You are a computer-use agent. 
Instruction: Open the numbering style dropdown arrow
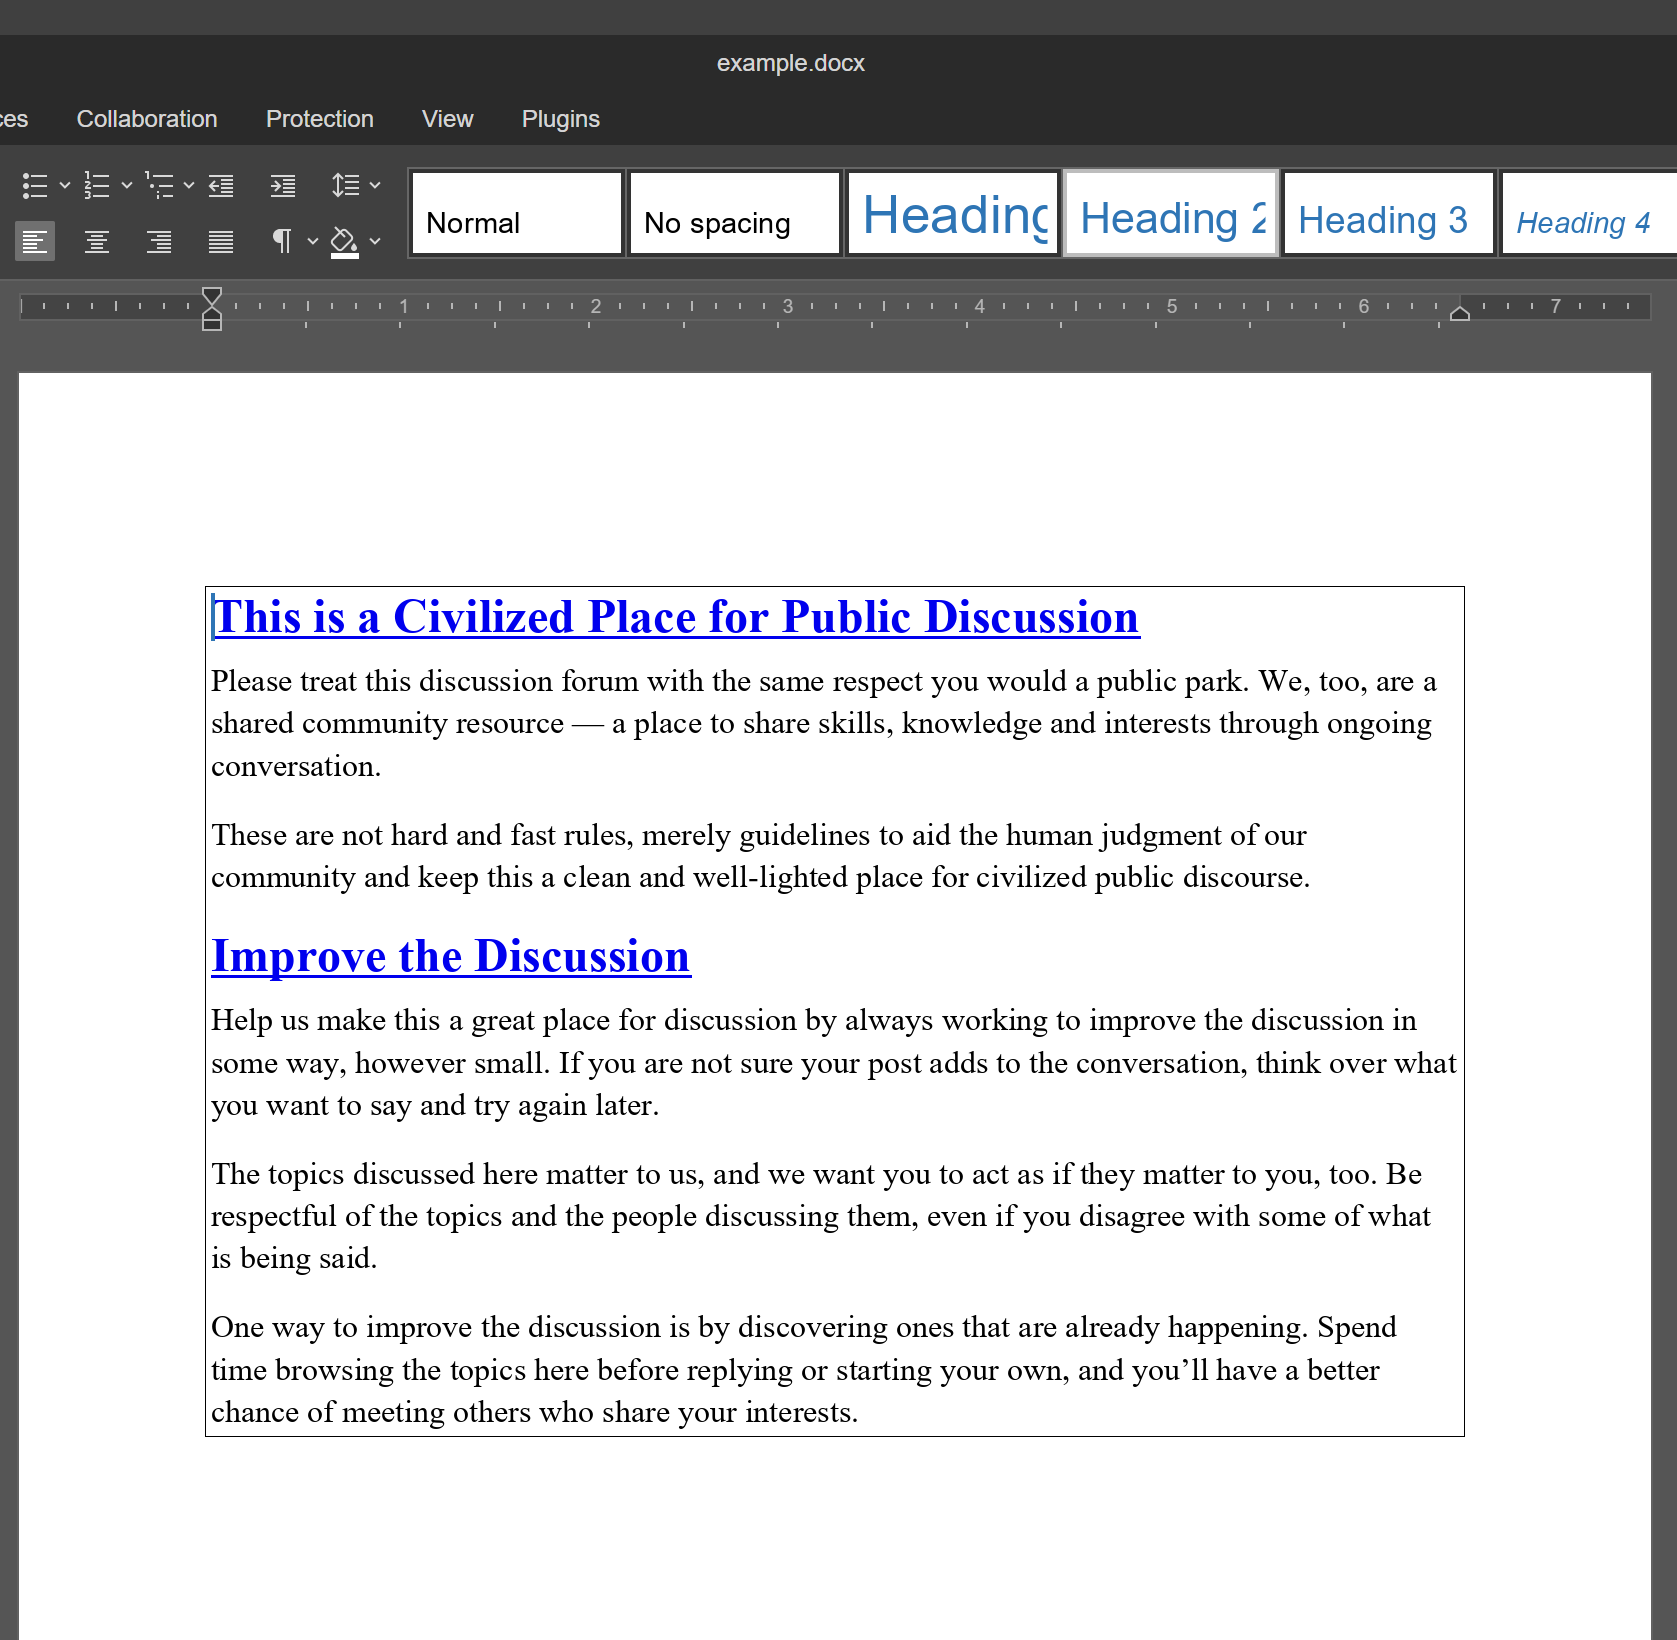tap(127, 185)
